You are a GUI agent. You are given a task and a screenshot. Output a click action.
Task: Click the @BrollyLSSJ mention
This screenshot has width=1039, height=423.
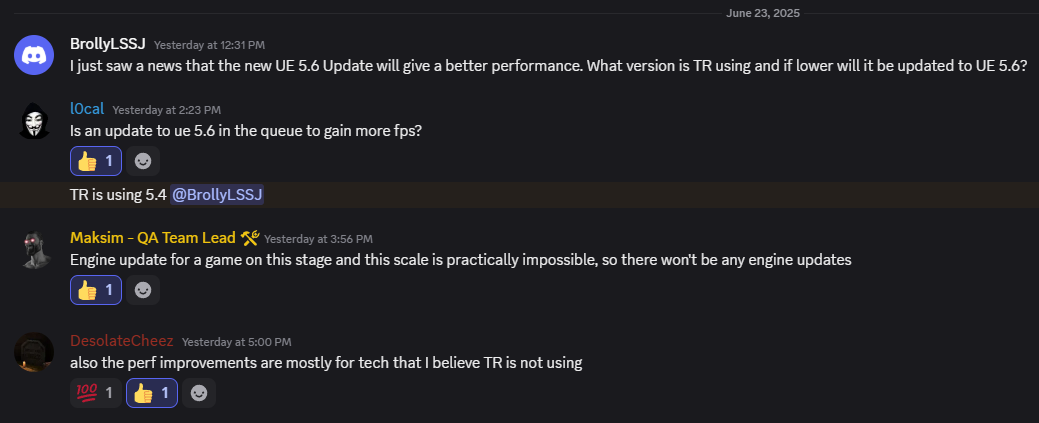click(217, 195)
